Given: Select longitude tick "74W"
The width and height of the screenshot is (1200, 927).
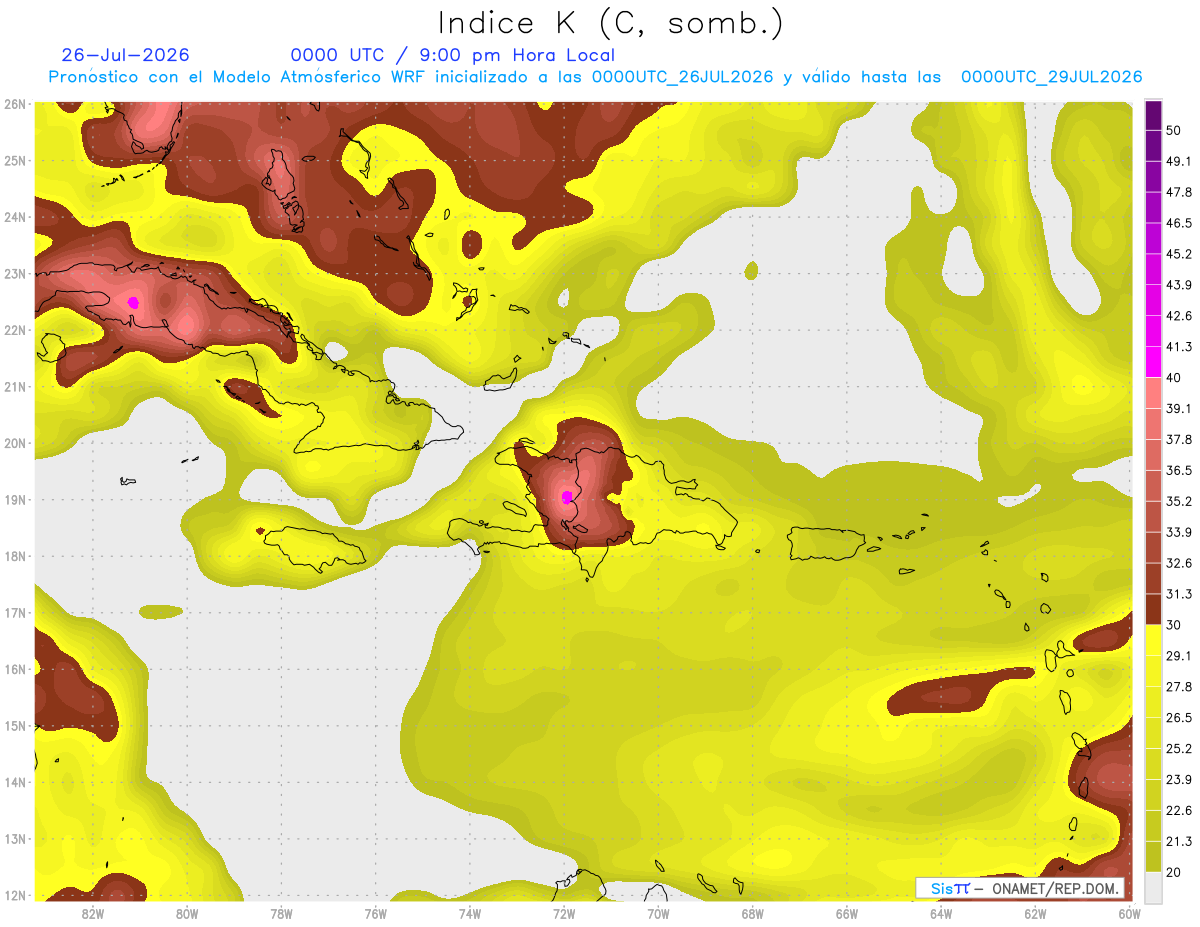Looking at the screenshot, I should [x=470, y=913].
